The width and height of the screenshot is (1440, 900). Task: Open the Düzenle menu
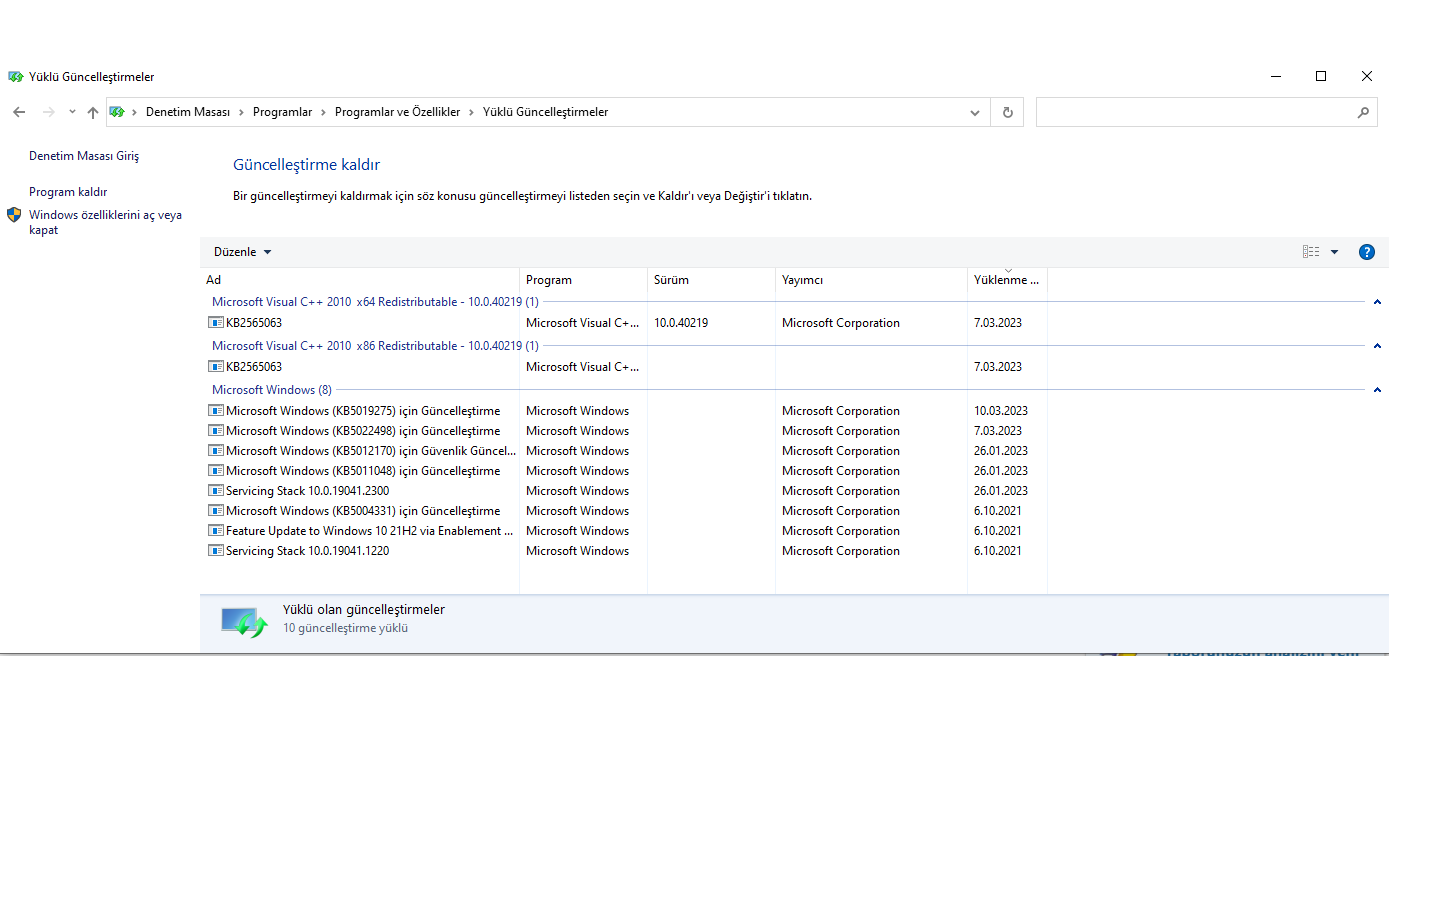click(243, 252)
